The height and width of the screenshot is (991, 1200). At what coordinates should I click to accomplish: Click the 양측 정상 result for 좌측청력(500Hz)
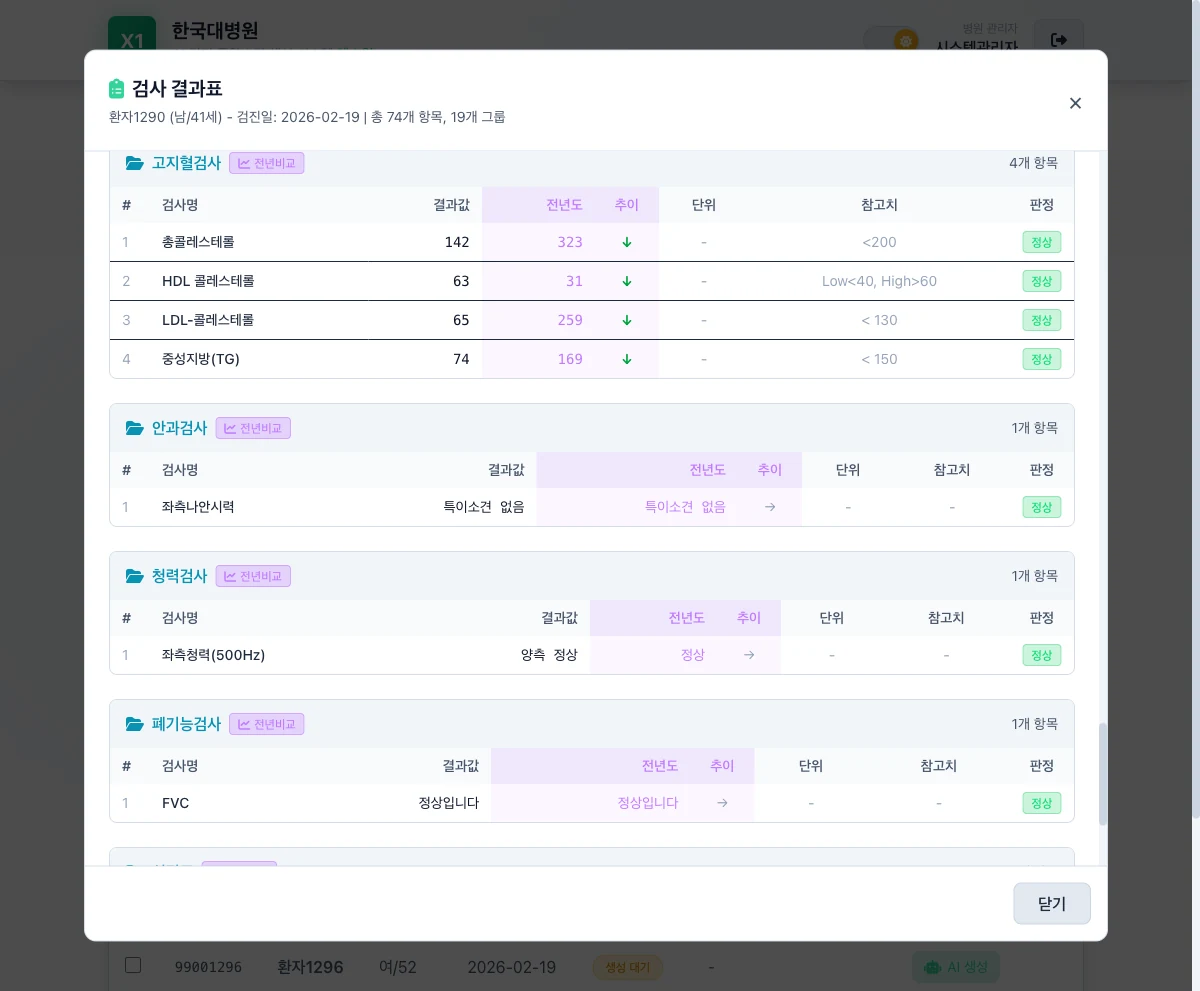pyautogui.click(x=549, y=655)
